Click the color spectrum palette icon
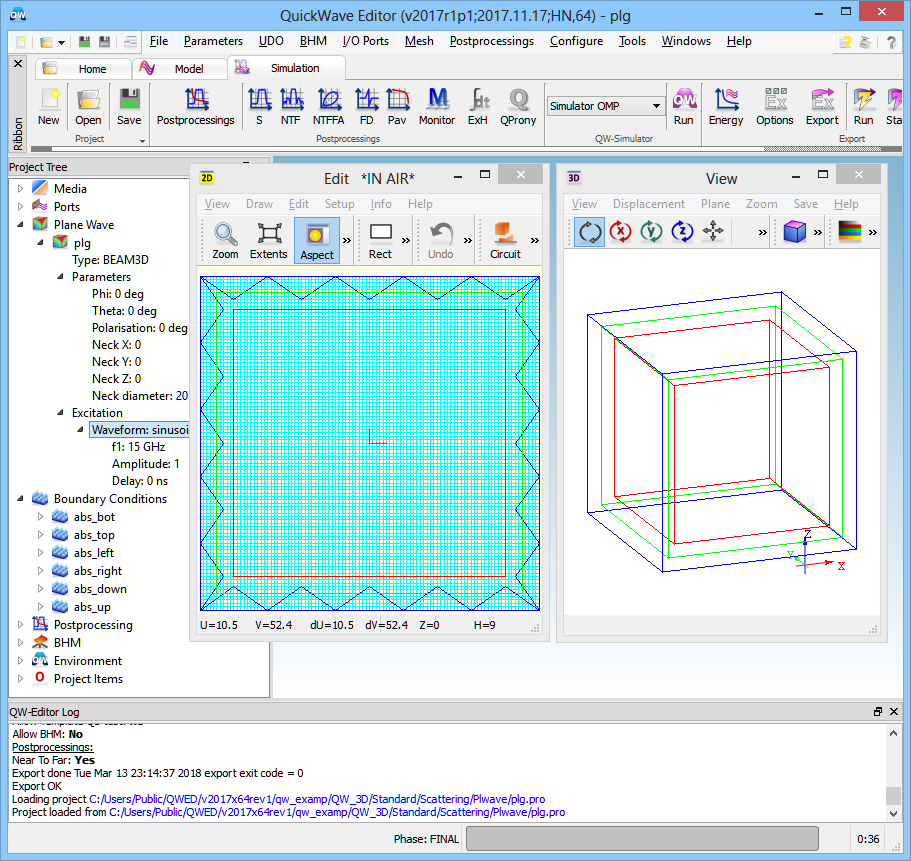Viewport: 911px width, 861px height. point(849,232)
